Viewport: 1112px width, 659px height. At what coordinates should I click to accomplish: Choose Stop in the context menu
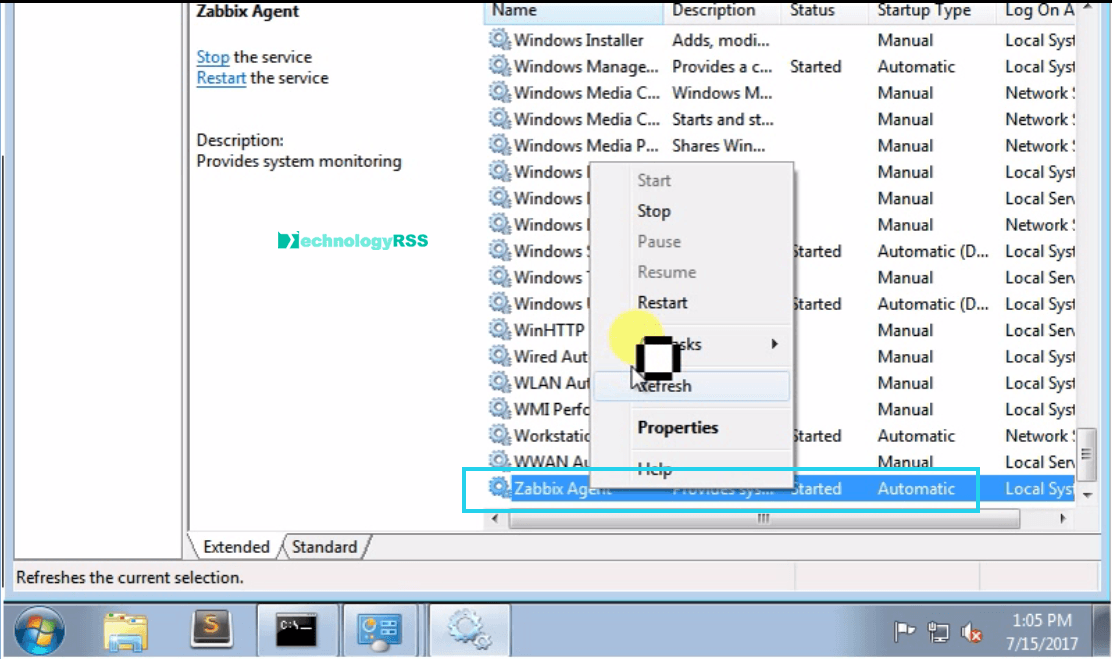tap(654, 211)
